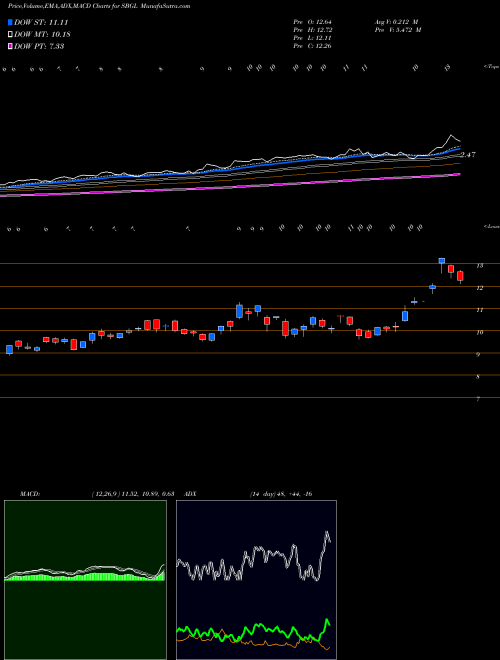This screenshot has height=660, width=500.
Task: Select the 'DOW ST: 11.11' legend label
Action: [41, 22]
